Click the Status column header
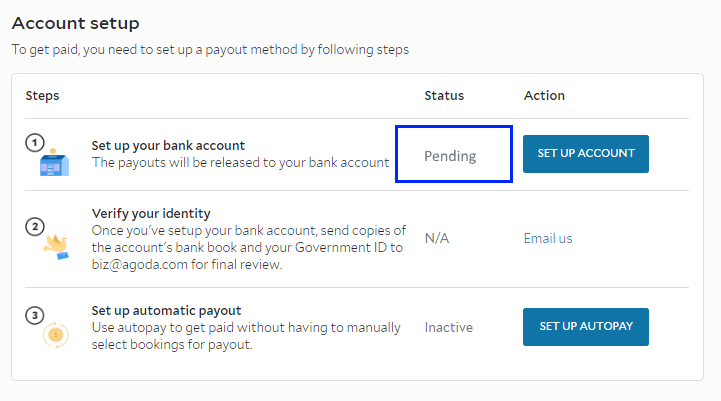The width and height of the screenshot is (721, 401). point(444,96)
